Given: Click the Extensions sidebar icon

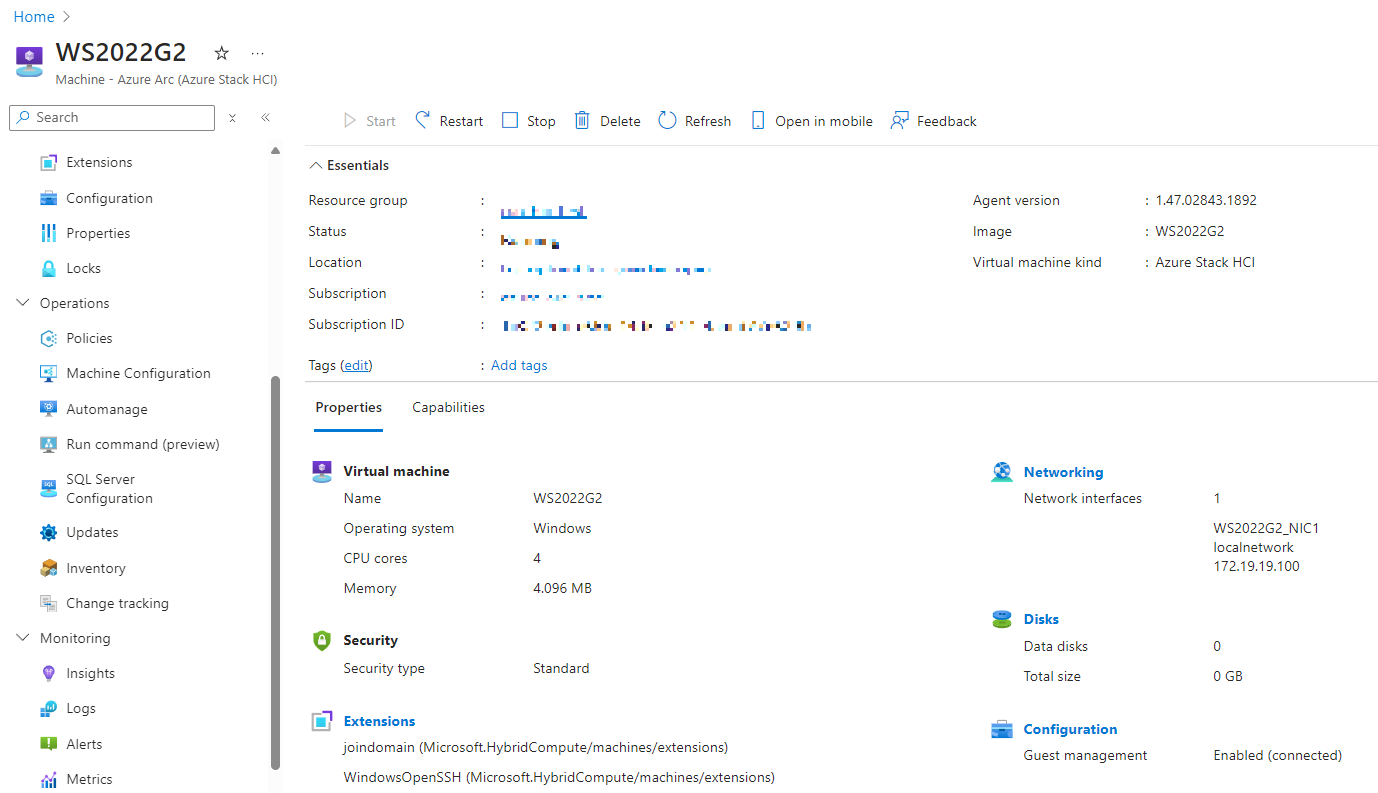Looking at the screenshot, I should (x=48, y=163).
